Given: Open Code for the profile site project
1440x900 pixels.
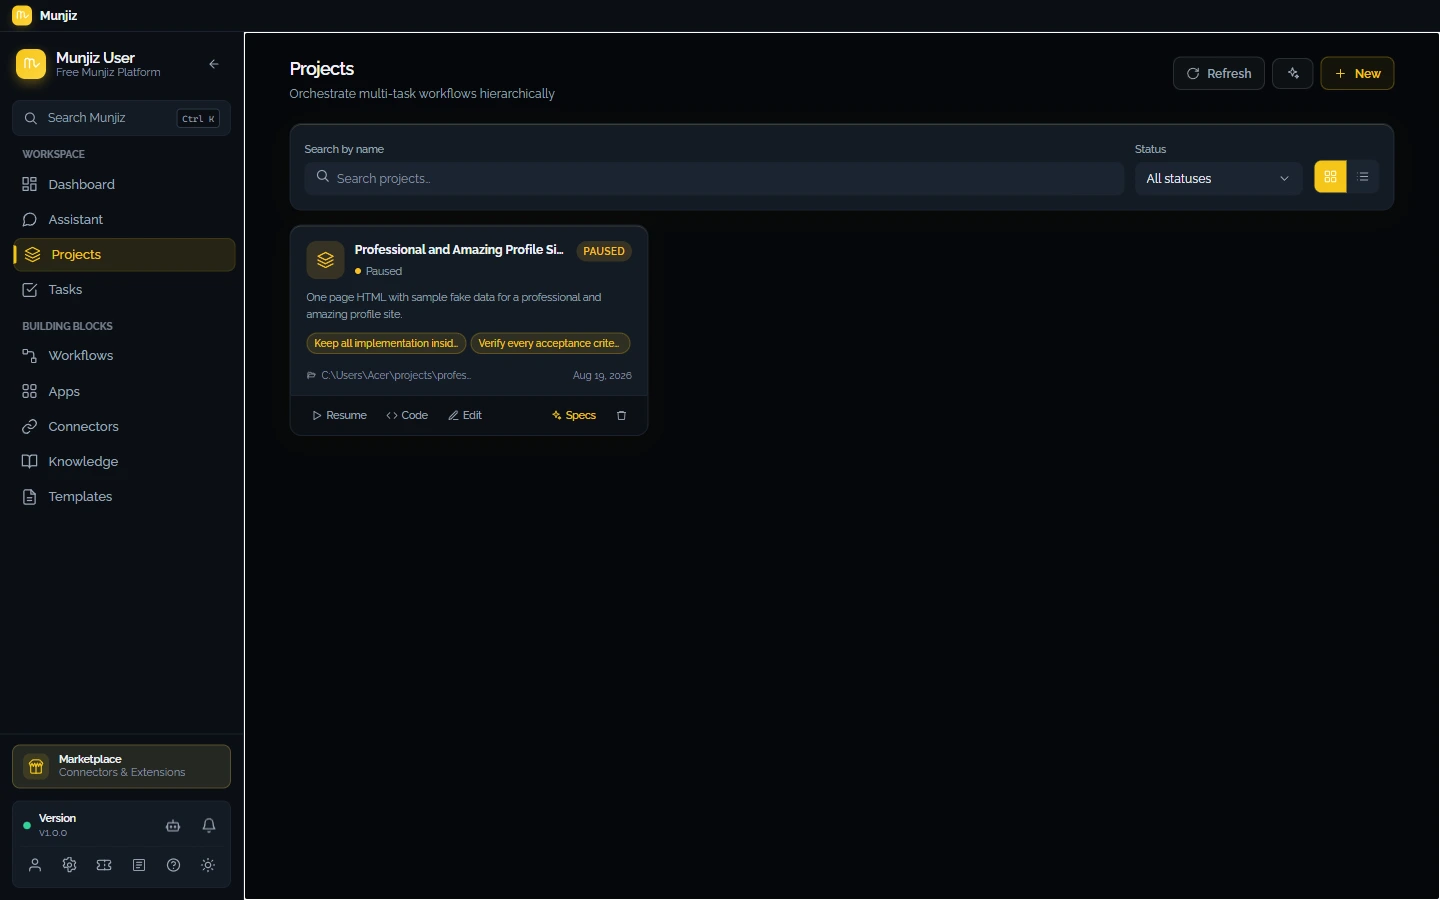Looking at the screenshot, I should pyautogui.click(x=407, y=416).
